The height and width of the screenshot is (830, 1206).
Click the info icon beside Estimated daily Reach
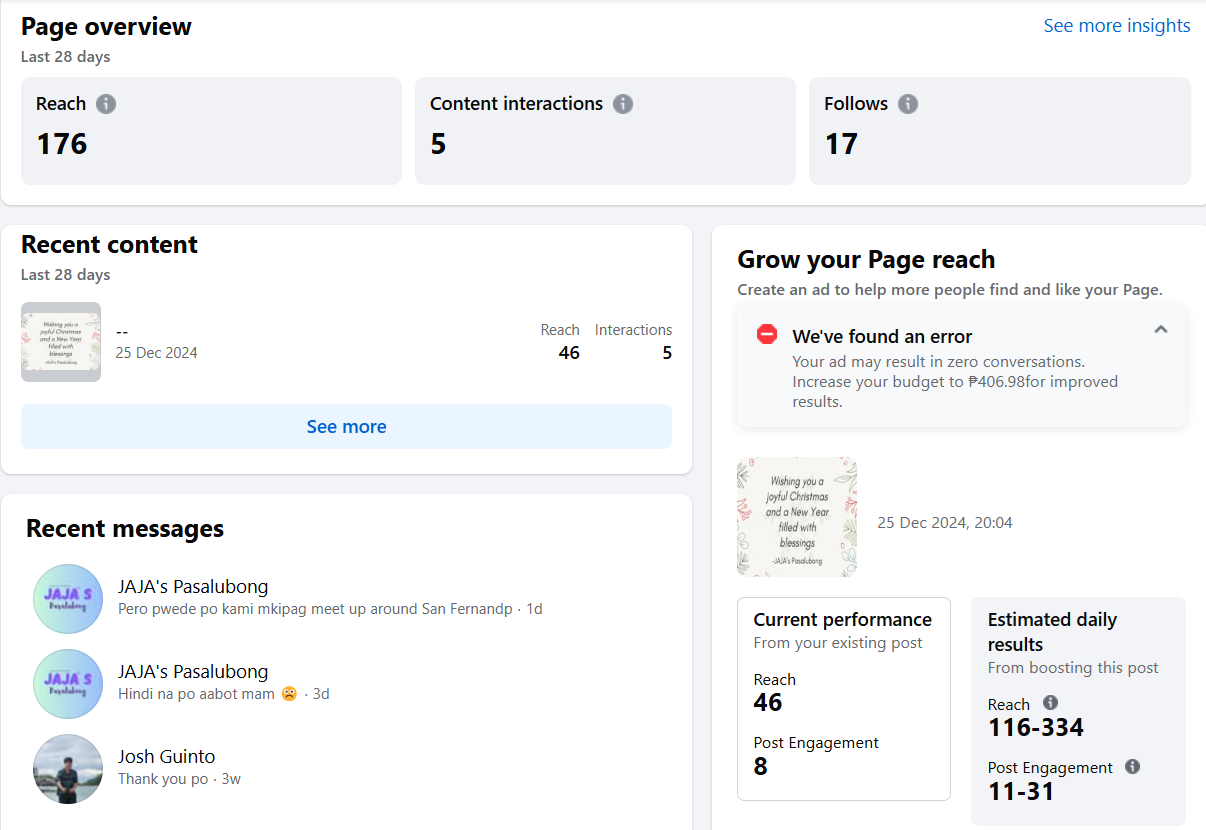click(x=1050, y=703)
